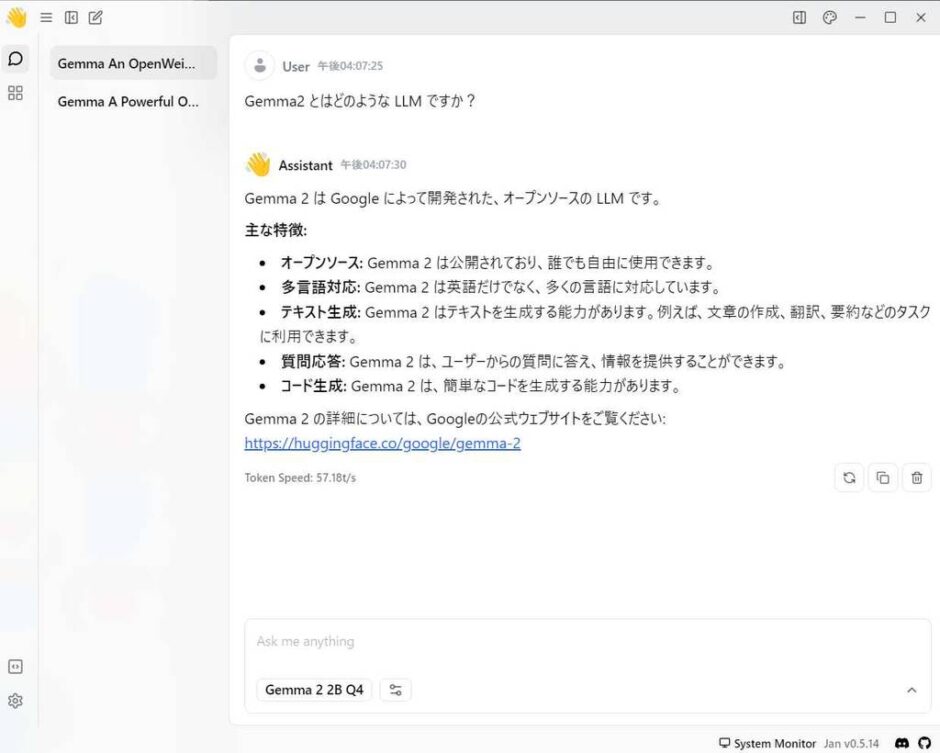Open a new chat thread
Image resolution: width=940 pixels, height=753 pixels.
click(95, 17)
